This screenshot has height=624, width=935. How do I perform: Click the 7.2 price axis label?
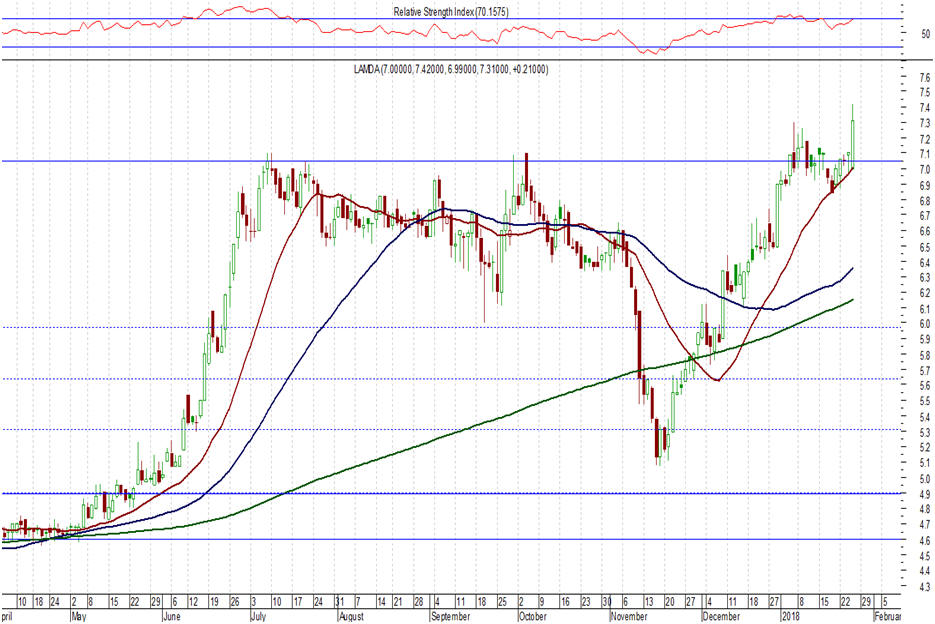(x=924, y=139)
